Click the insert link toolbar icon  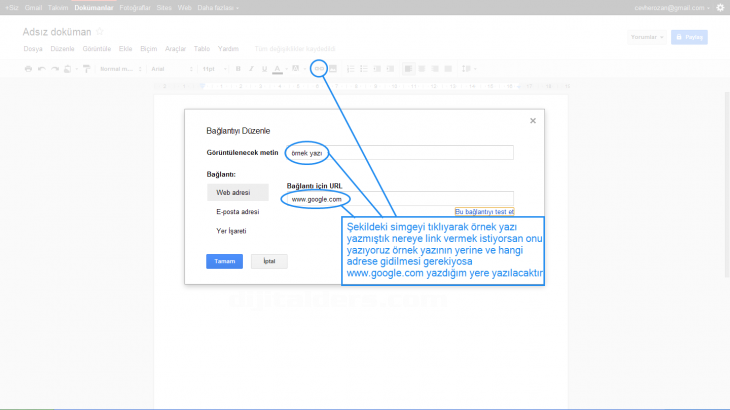point(319,68)
